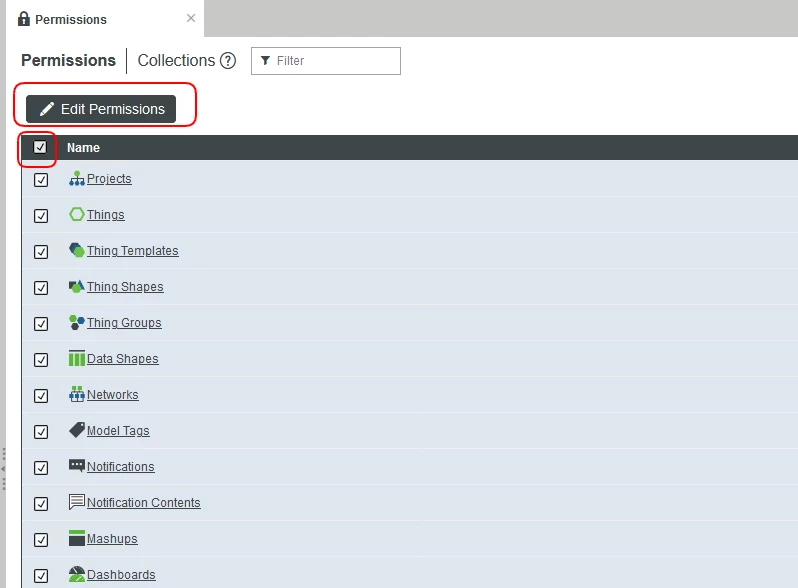
Task: Click the Thing Templates icon
Action: pos(77,250)
